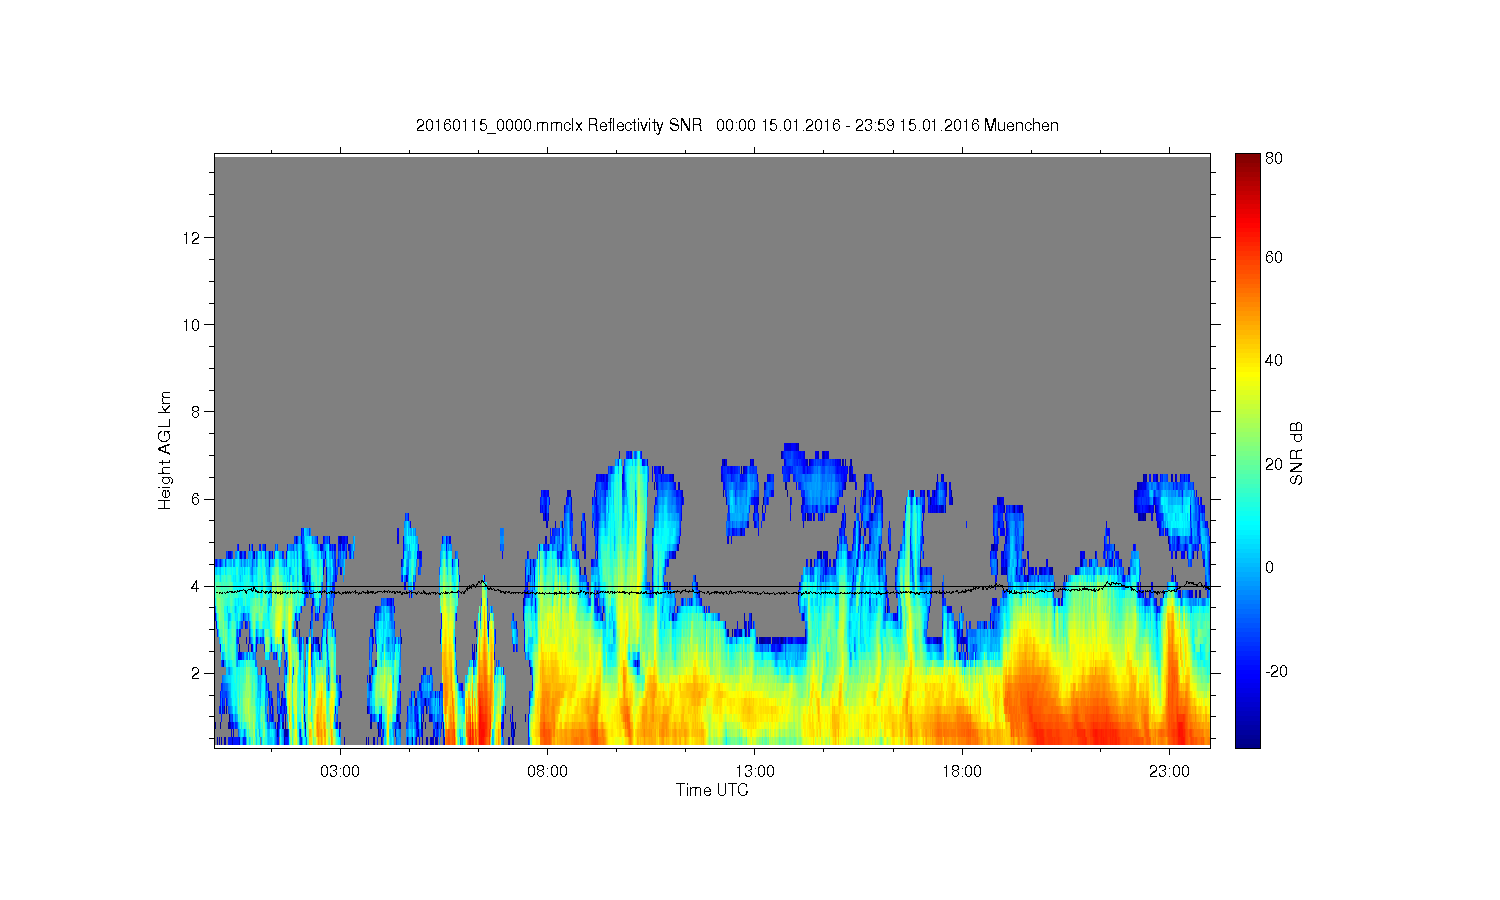This screenshot has width=1500, height=900.
Task: Click the 'SNR dB' colorbar label
Action: [x=1296, y=453]
